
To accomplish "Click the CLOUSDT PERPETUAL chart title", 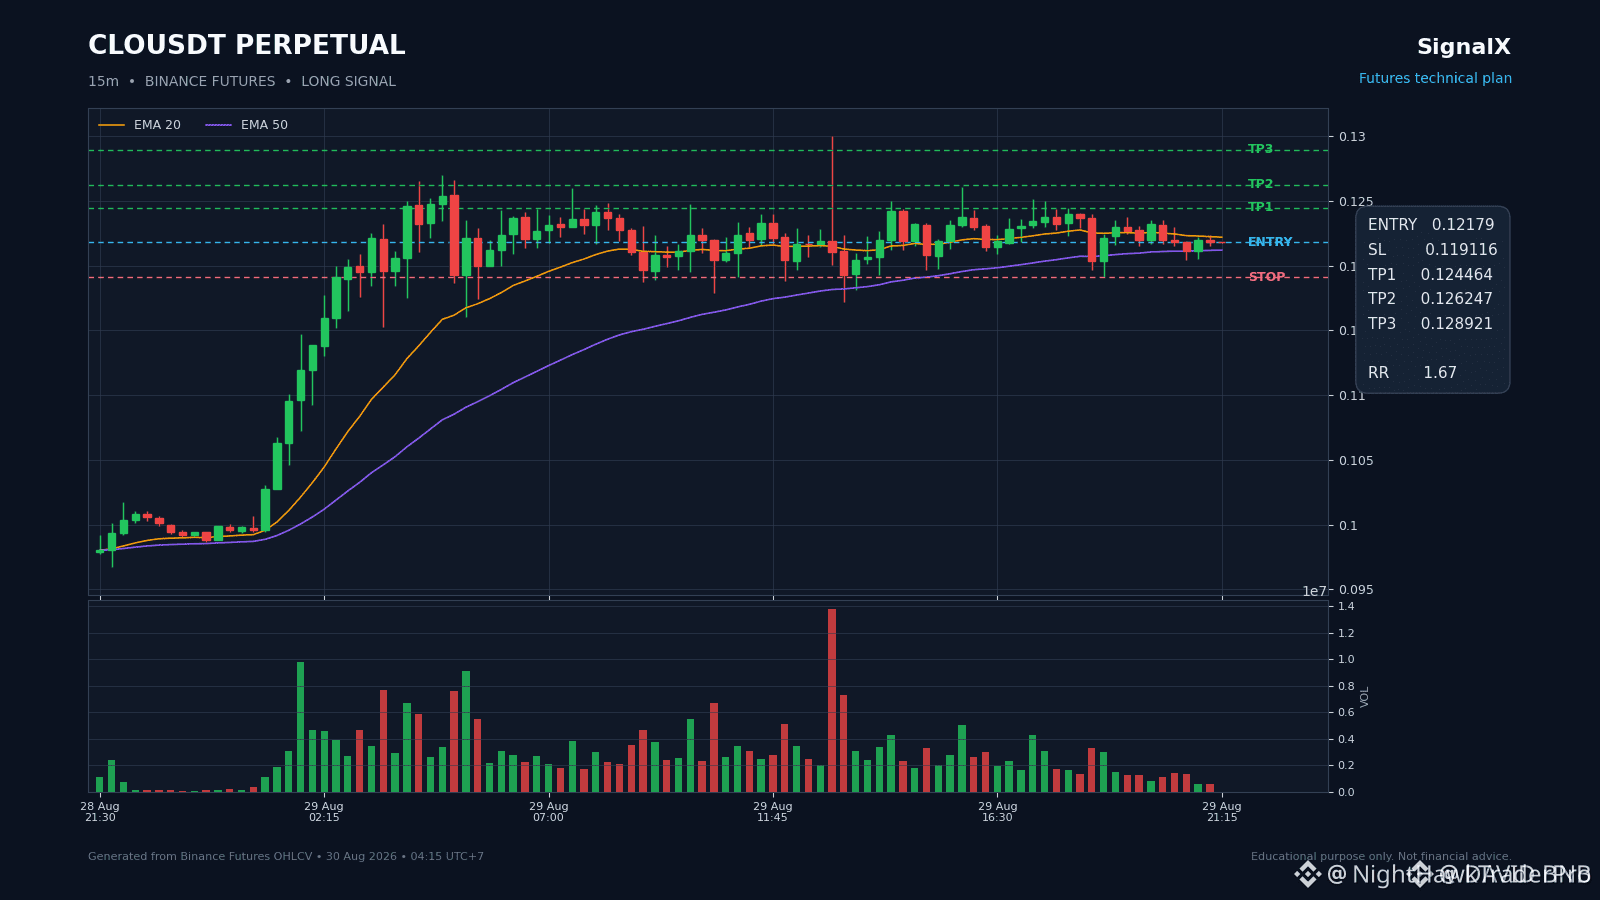I will coord(247,46).
